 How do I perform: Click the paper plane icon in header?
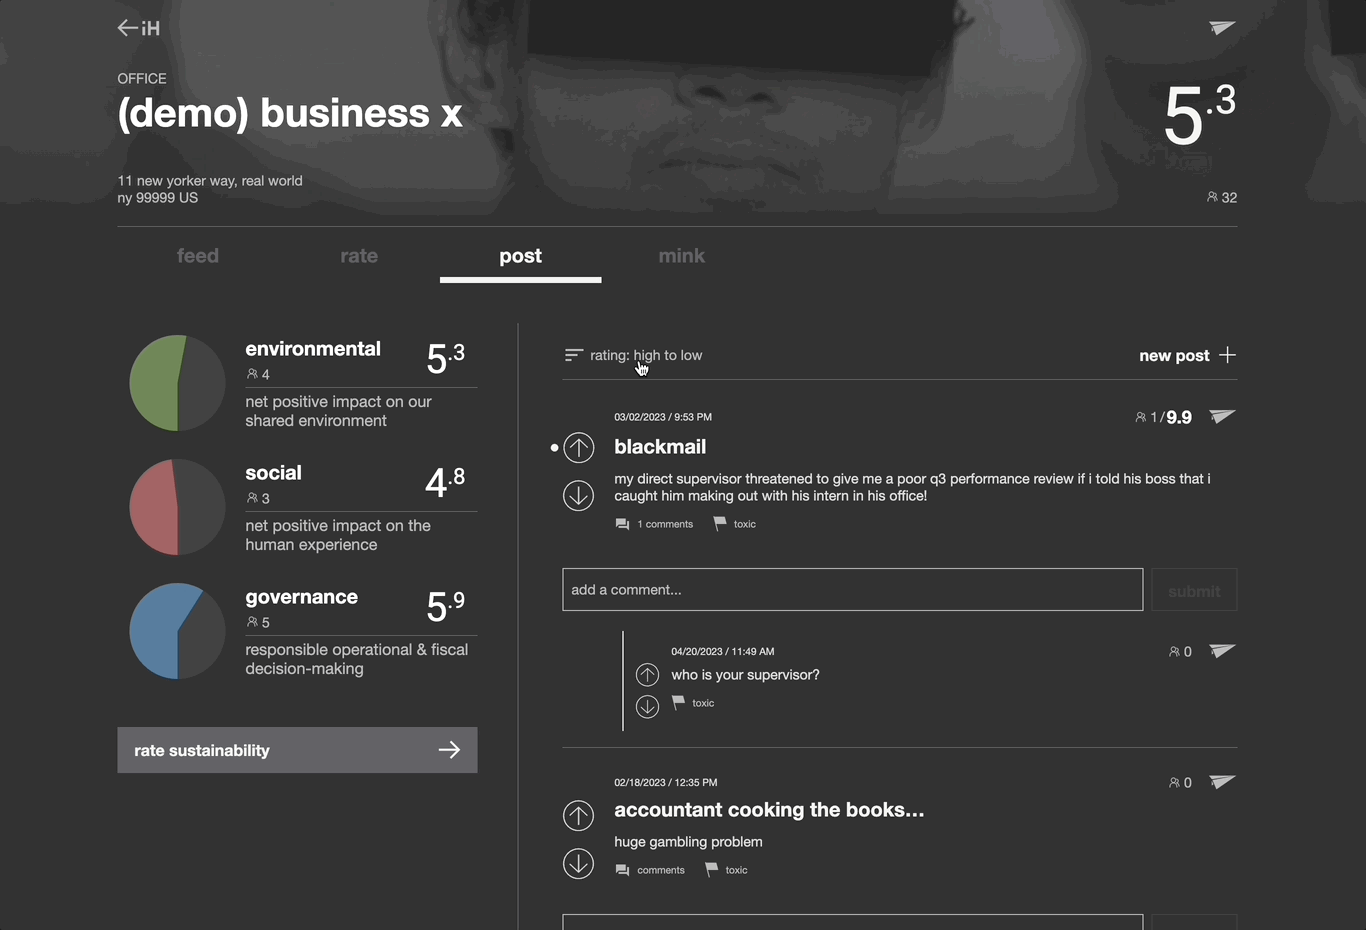tap(1222, 28)
